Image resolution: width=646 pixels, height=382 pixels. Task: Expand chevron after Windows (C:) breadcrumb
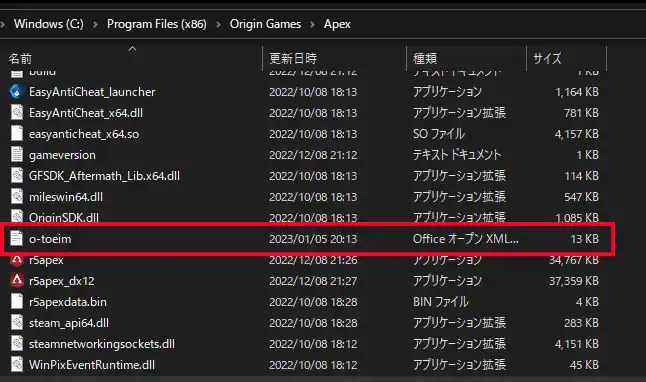[x=95, y=24]
